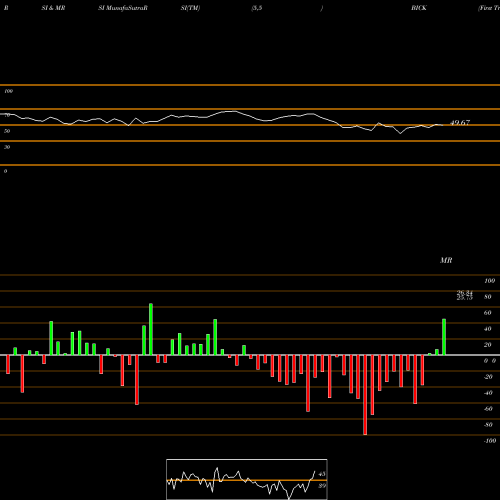Click the "-60" label on the MR axis

point(488,409)
